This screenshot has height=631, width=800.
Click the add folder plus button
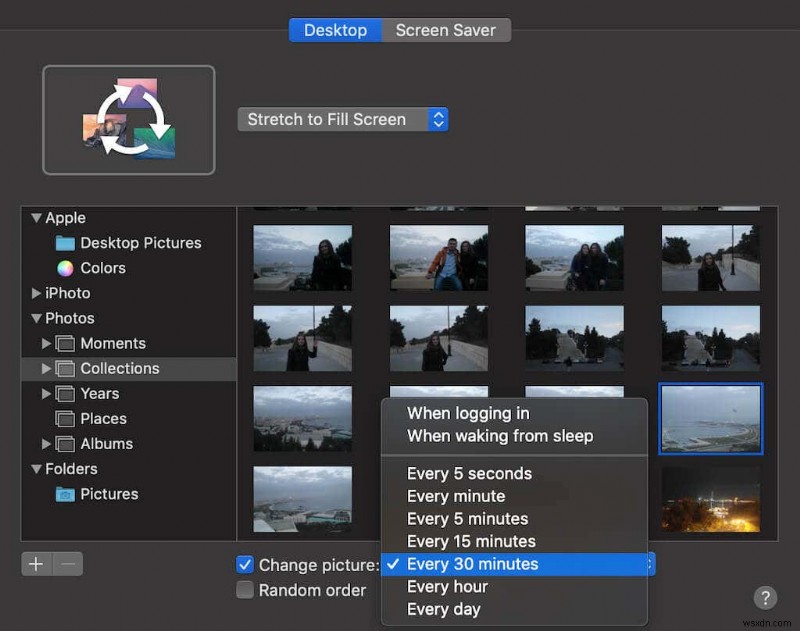[x=36, y=564]
